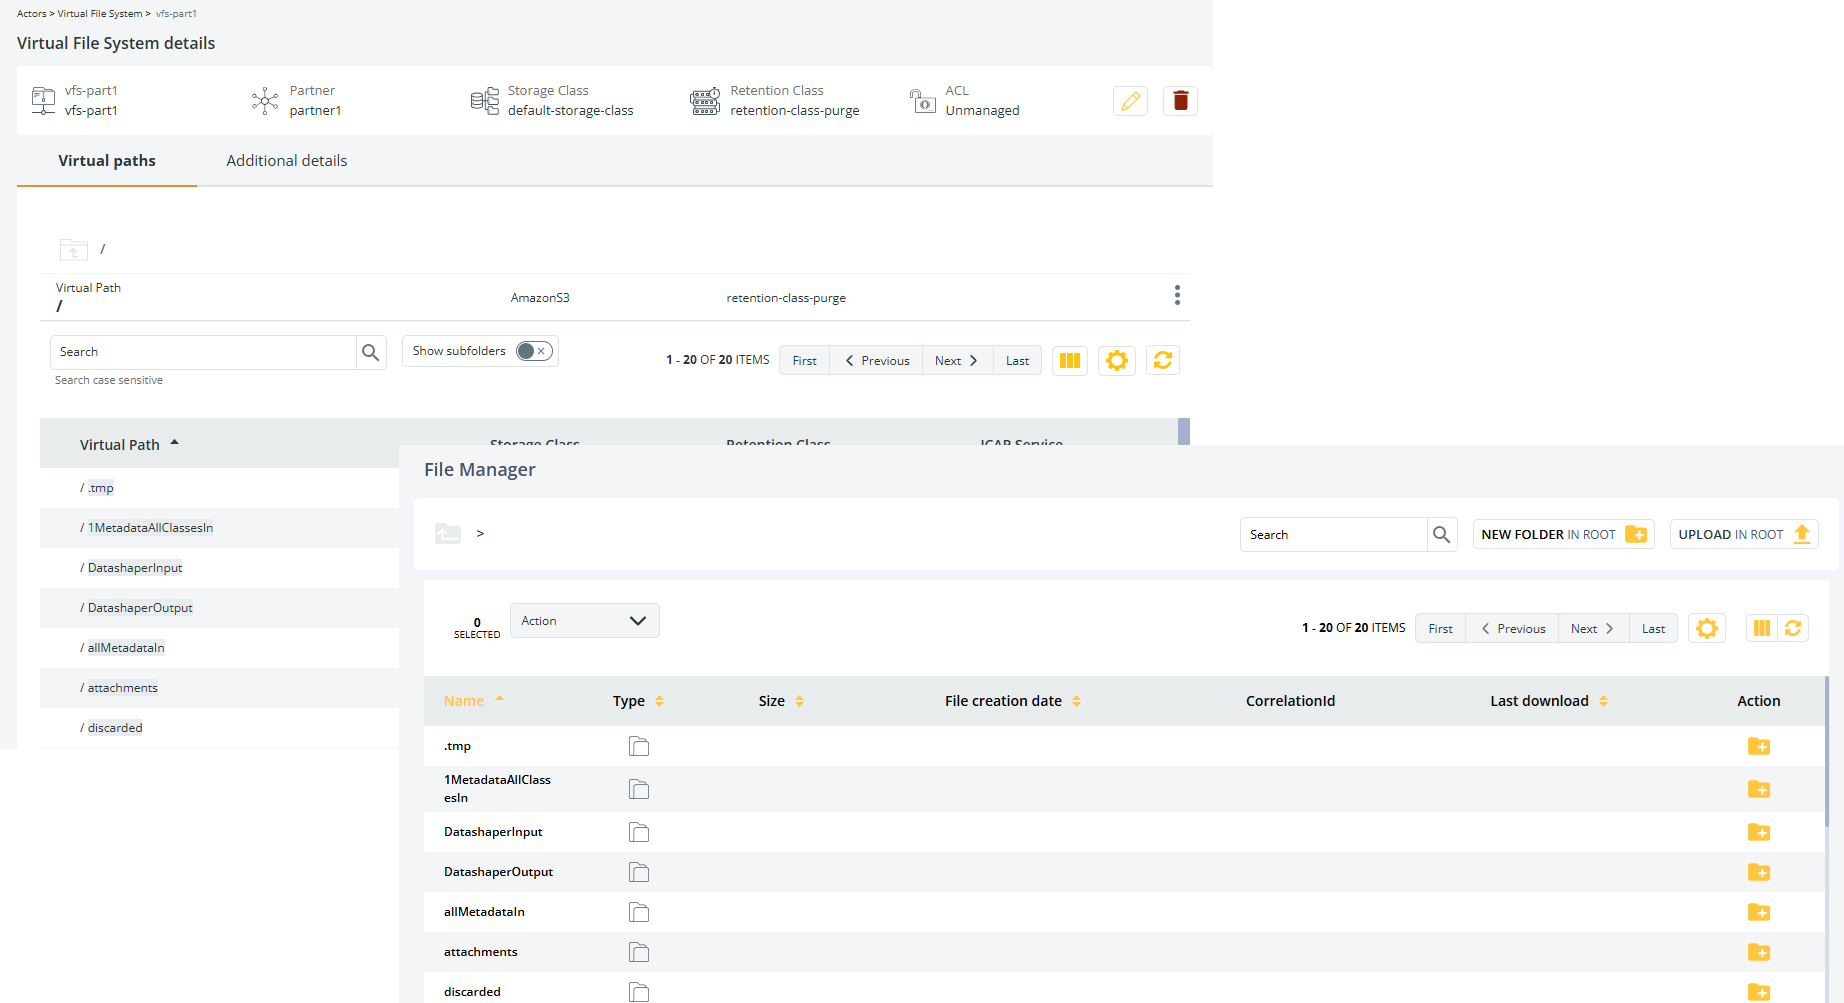Refresh the File Manager list
Image resolution: width=1844 pixels, height=1003 pixels.
[x=1793, y=628]
